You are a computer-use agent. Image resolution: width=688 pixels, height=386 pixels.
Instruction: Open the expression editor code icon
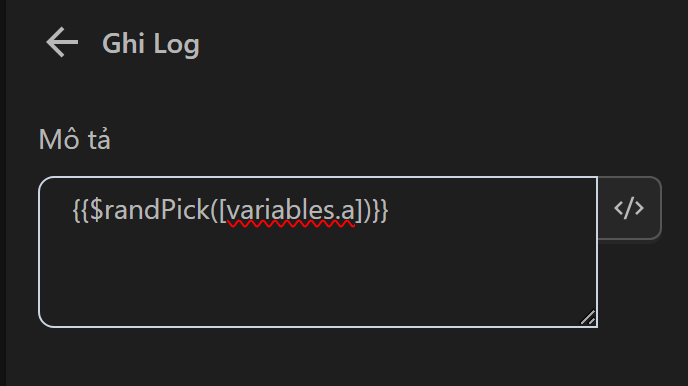click(629, 208)
